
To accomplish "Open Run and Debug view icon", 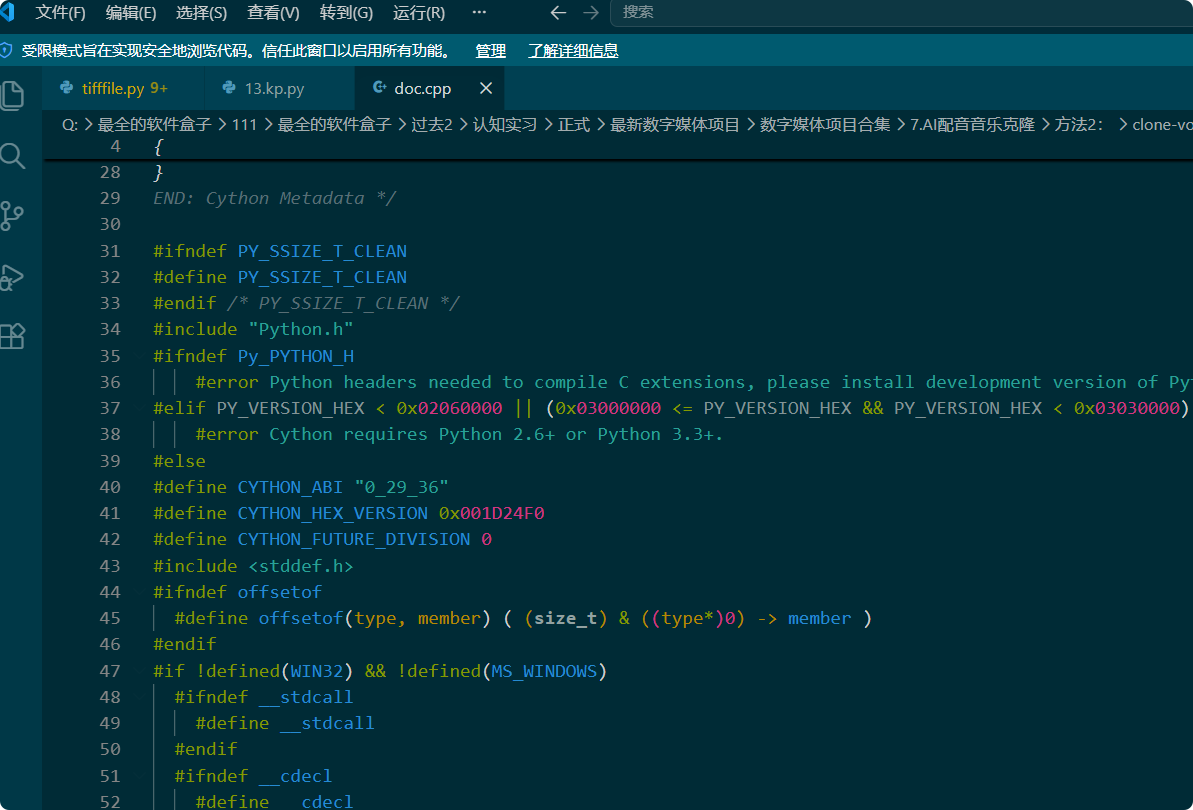I will coord(13,277).
